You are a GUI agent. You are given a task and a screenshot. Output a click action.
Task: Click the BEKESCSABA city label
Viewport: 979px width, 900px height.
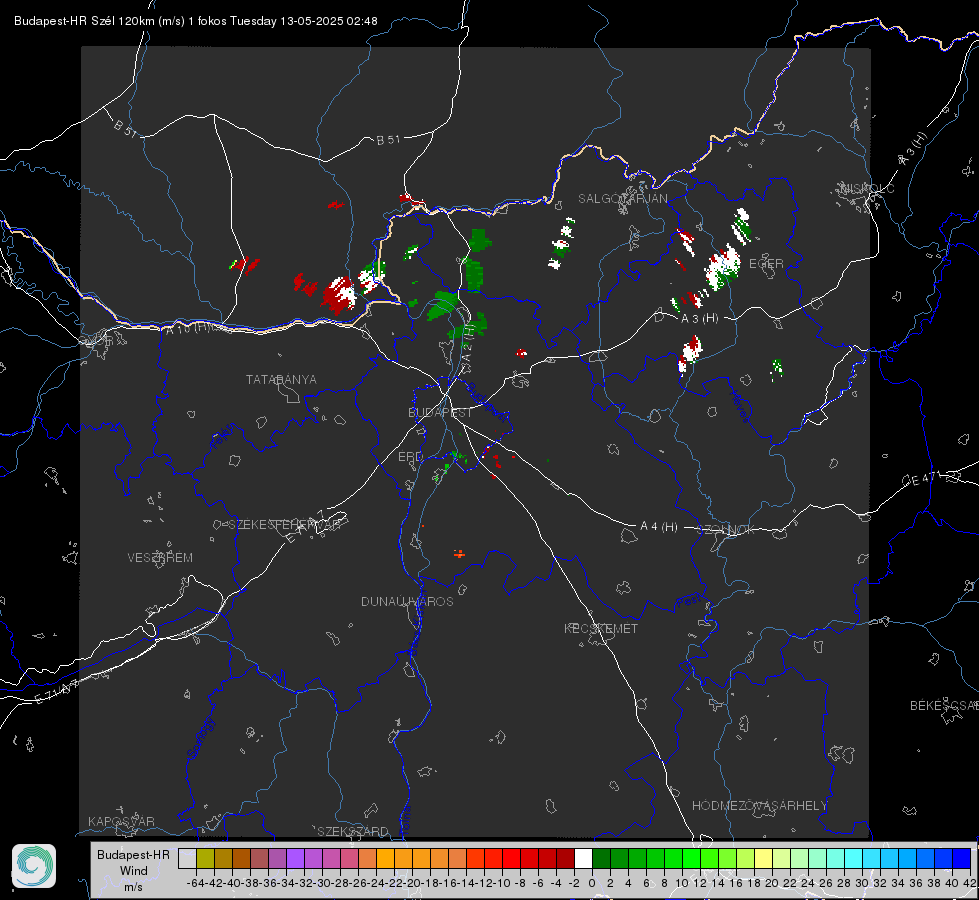point(944,705)
